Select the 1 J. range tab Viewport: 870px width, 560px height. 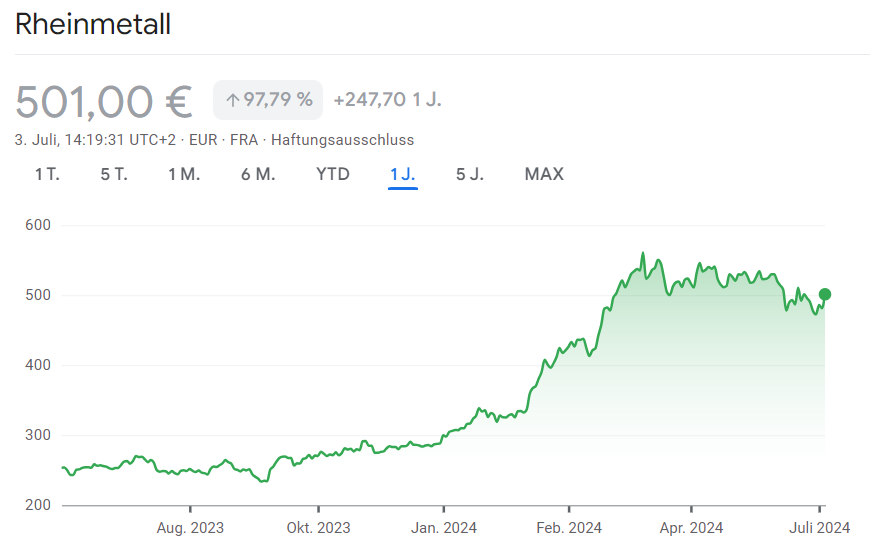click(x=403, y=174)
